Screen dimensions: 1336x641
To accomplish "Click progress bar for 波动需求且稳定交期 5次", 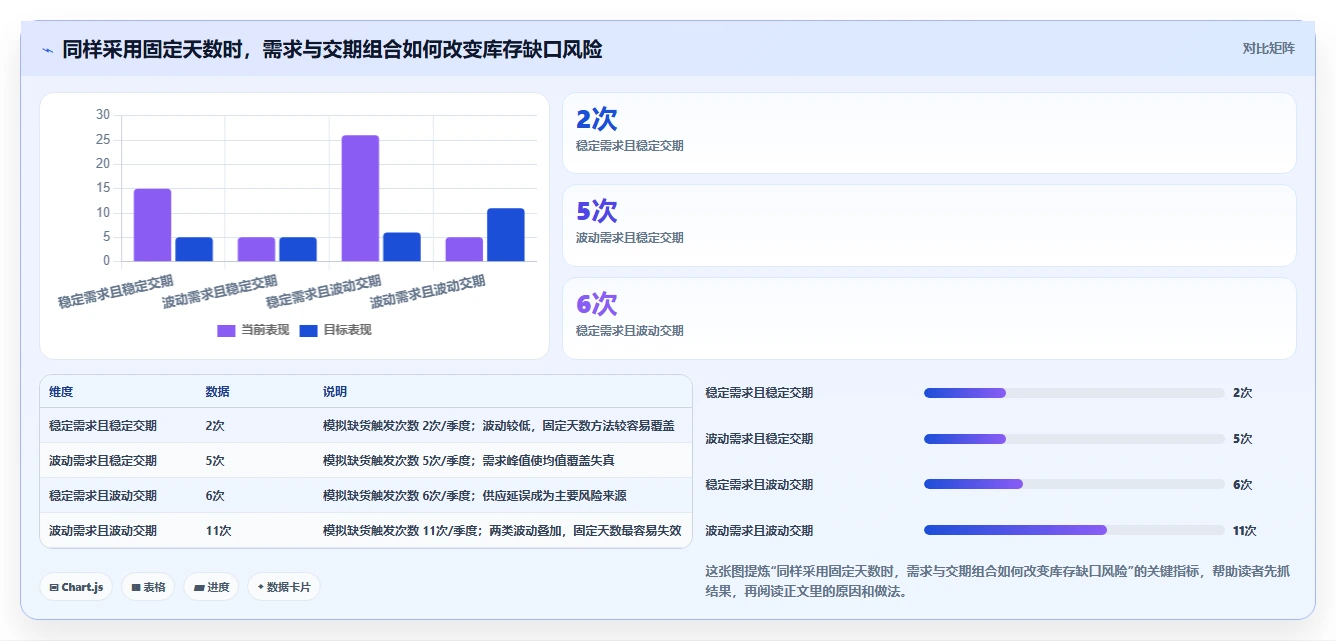I will tap(1074, 439).
